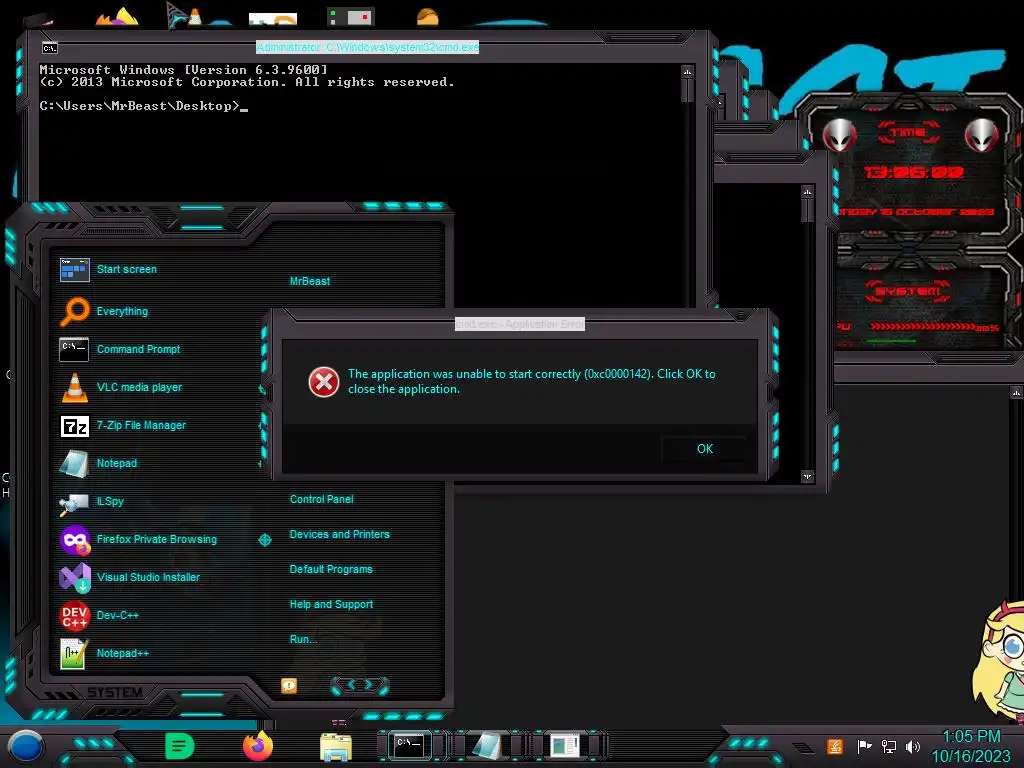Click the red Dev-C++ icon

(x=74, y=615)
